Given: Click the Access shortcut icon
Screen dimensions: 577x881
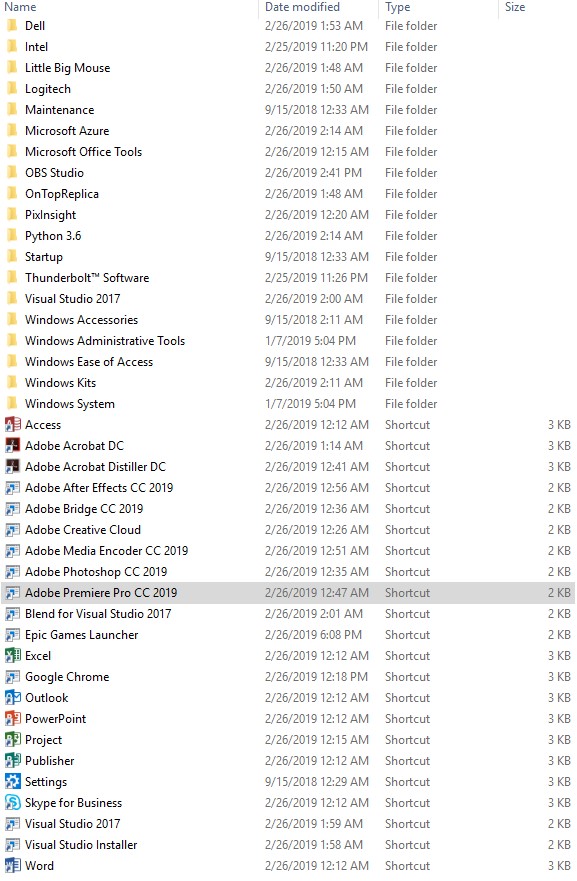Looking at the screenshot, I should [x=12, y=425].
